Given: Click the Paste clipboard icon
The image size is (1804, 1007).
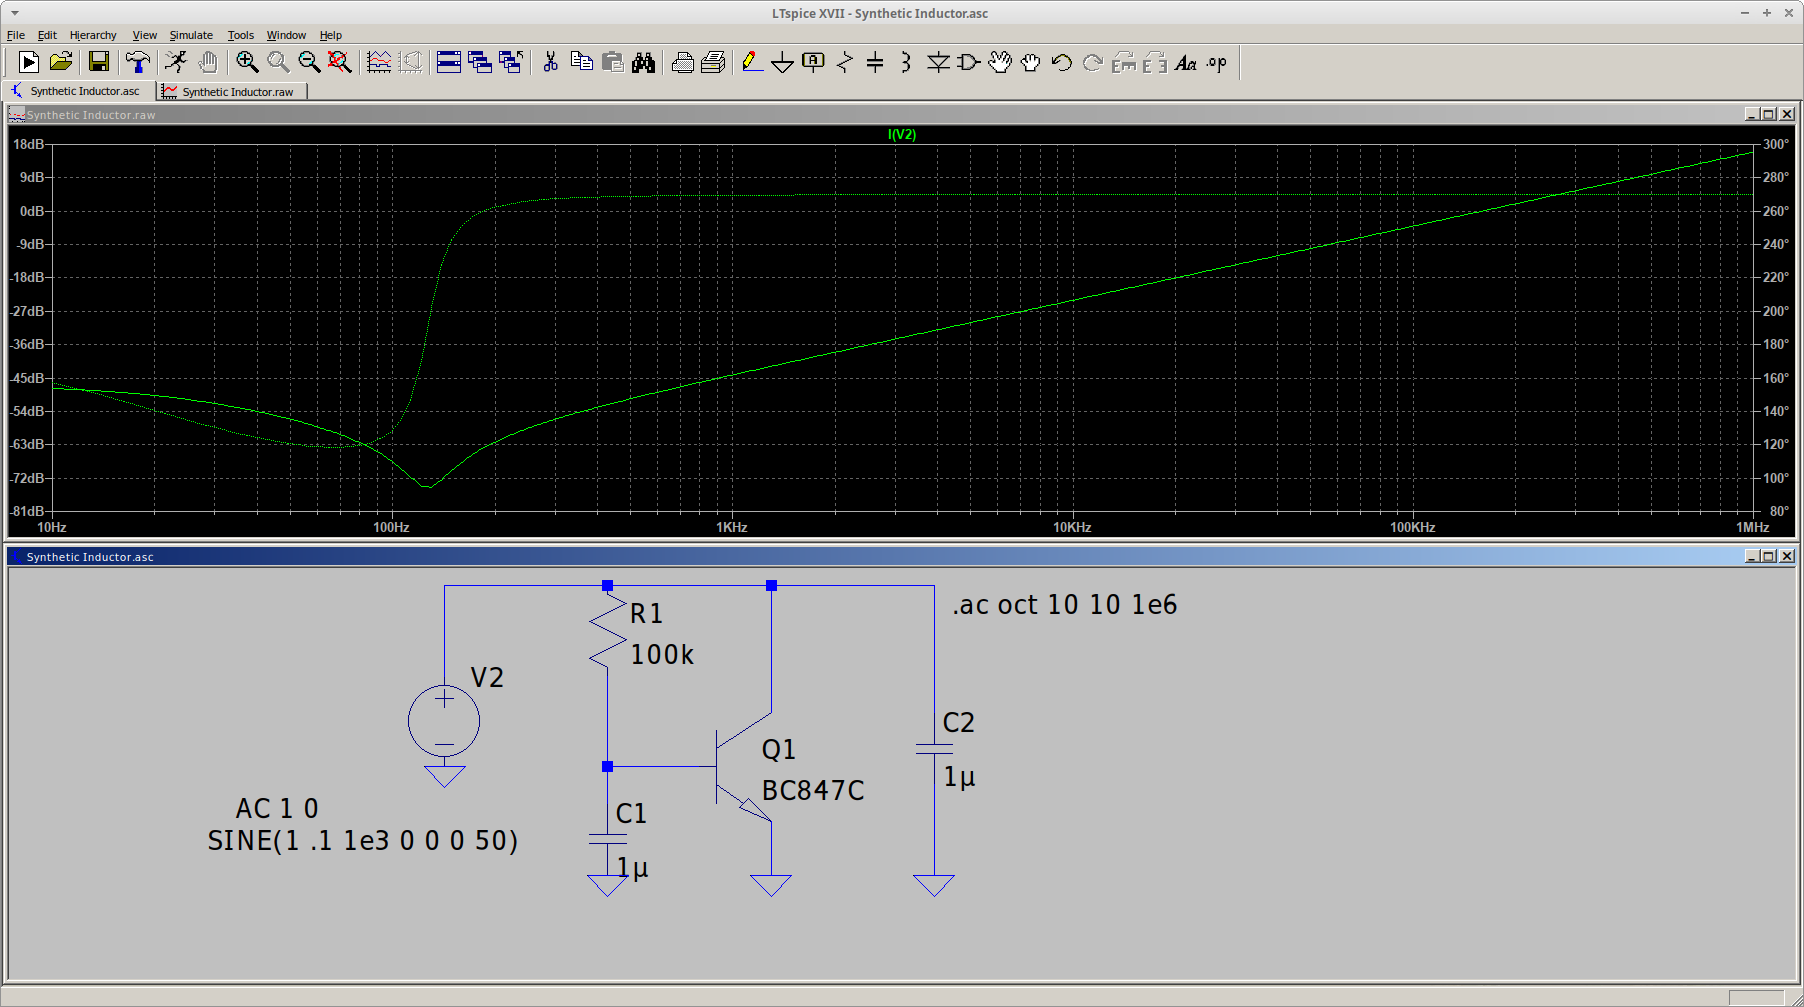Looking at the screenshot, I should click(612, 62).
